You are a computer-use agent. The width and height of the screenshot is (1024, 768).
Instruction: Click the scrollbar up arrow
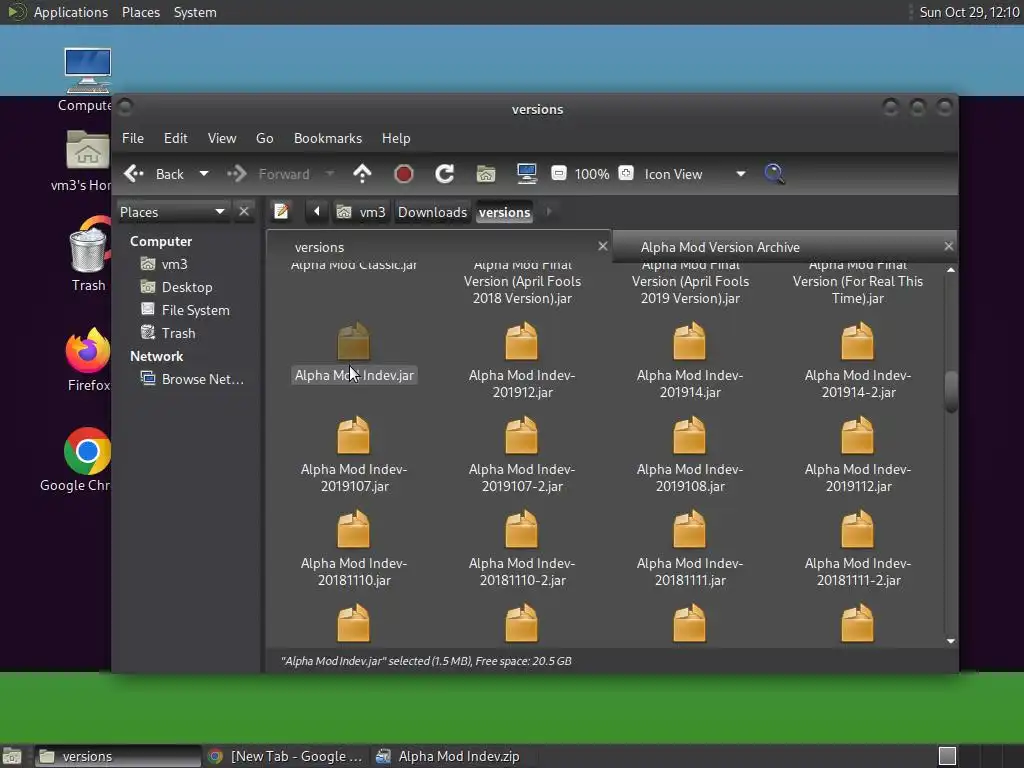tap(951, 270)
